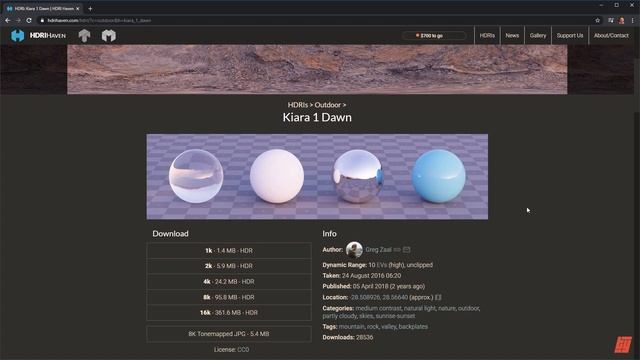The height and width of the screenshot is (360, 640).
Task: Open the News navigation menu item
Action: [x=512, y=36]
